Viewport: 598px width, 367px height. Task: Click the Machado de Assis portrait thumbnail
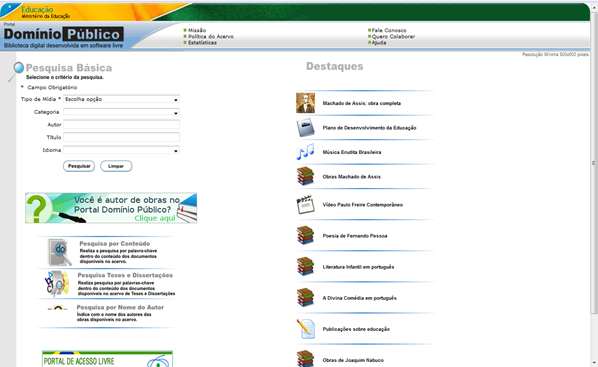point(305,103)
